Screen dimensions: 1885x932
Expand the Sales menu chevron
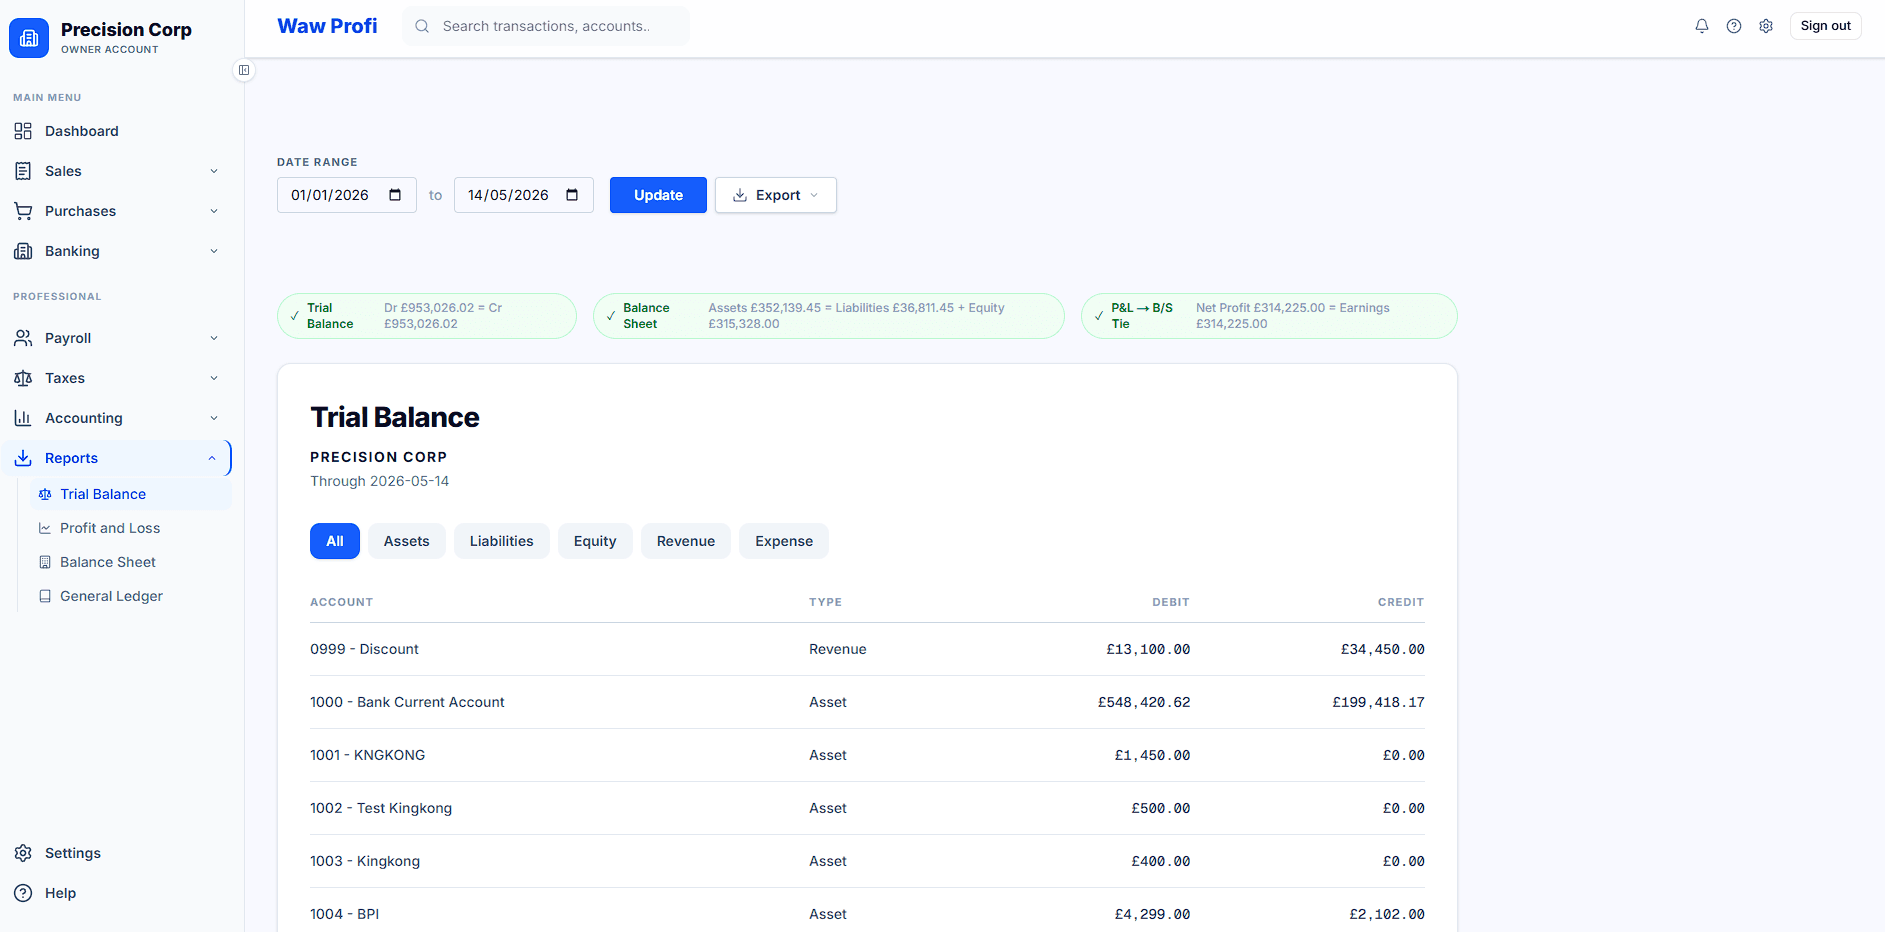(x=214, y=171)
